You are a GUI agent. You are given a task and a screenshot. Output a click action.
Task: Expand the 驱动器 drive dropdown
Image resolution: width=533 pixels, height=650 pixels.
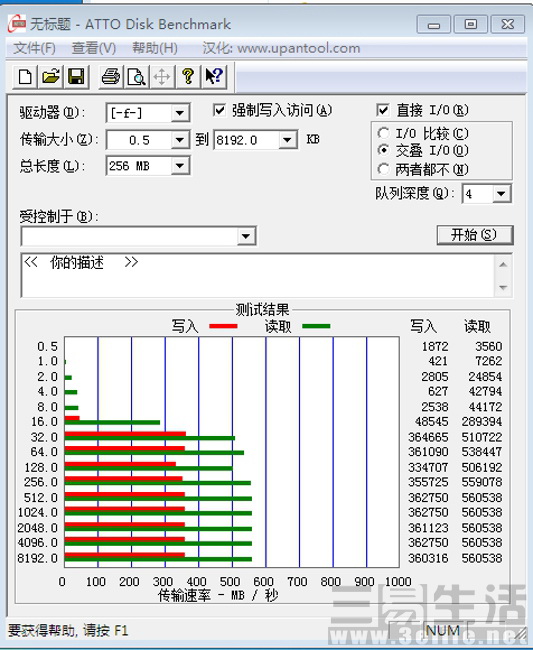coord(180,113)
